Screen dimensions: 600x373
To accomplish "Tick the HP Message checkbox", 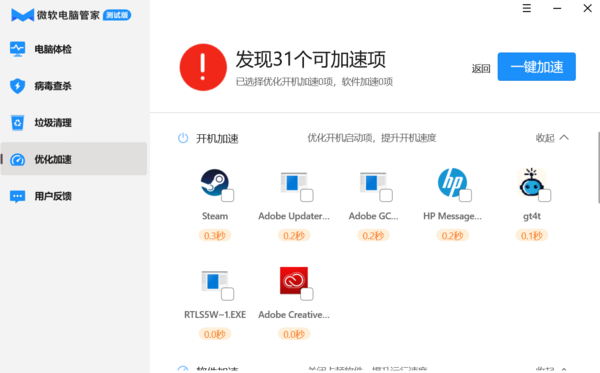I will (465, 195).
